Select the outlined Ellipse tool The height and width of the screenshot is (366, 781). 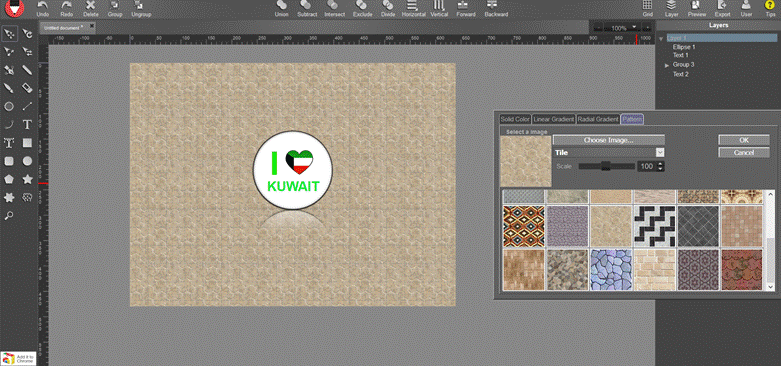(x=9, y=106)
